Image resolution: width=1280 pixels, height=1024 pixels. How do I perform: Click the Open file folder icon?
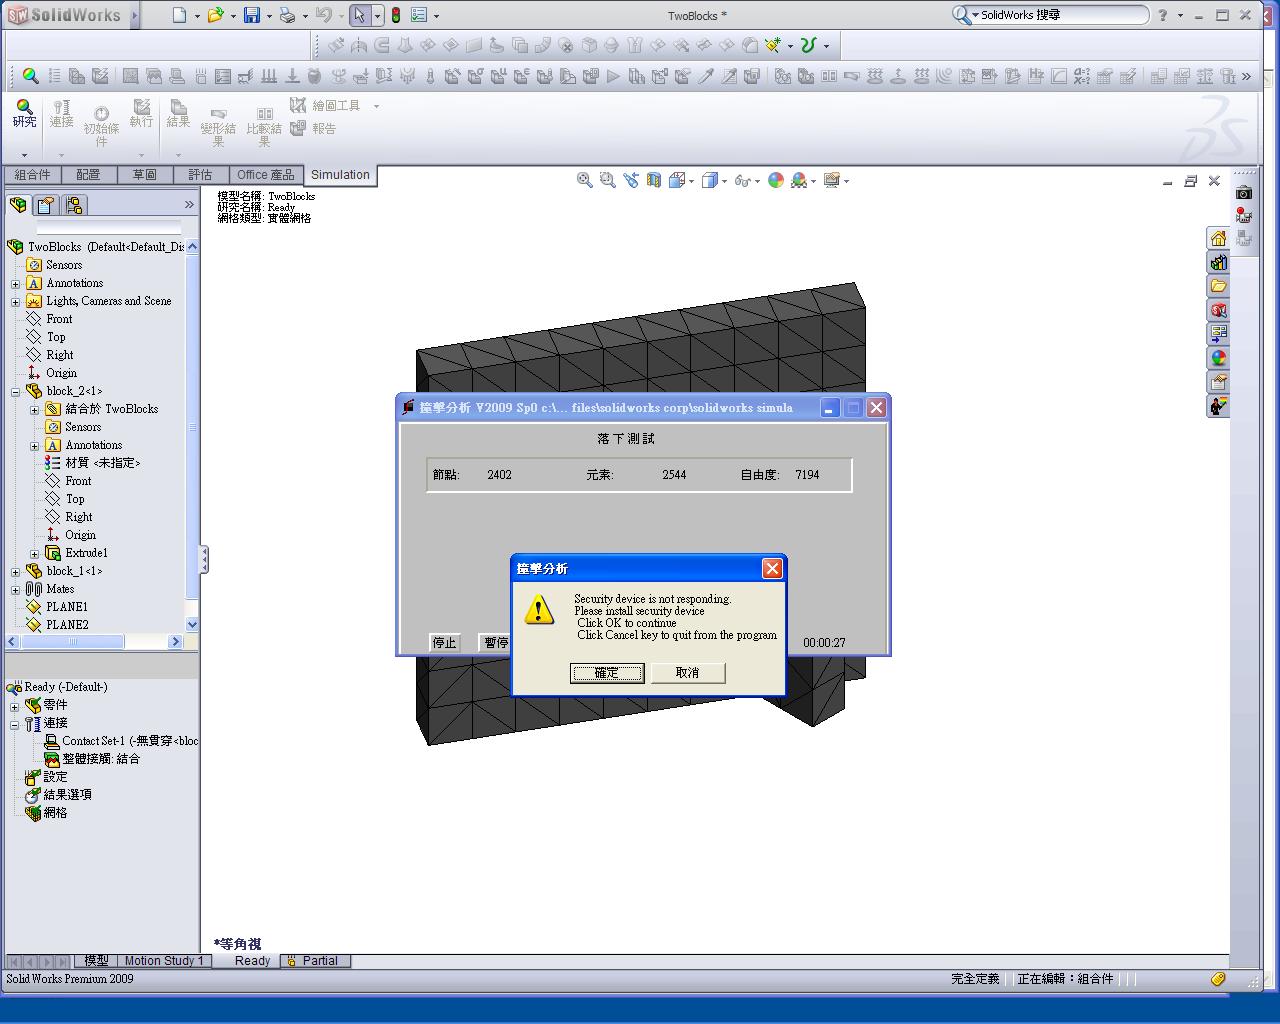pyautogui.click(x=215, y=15)
